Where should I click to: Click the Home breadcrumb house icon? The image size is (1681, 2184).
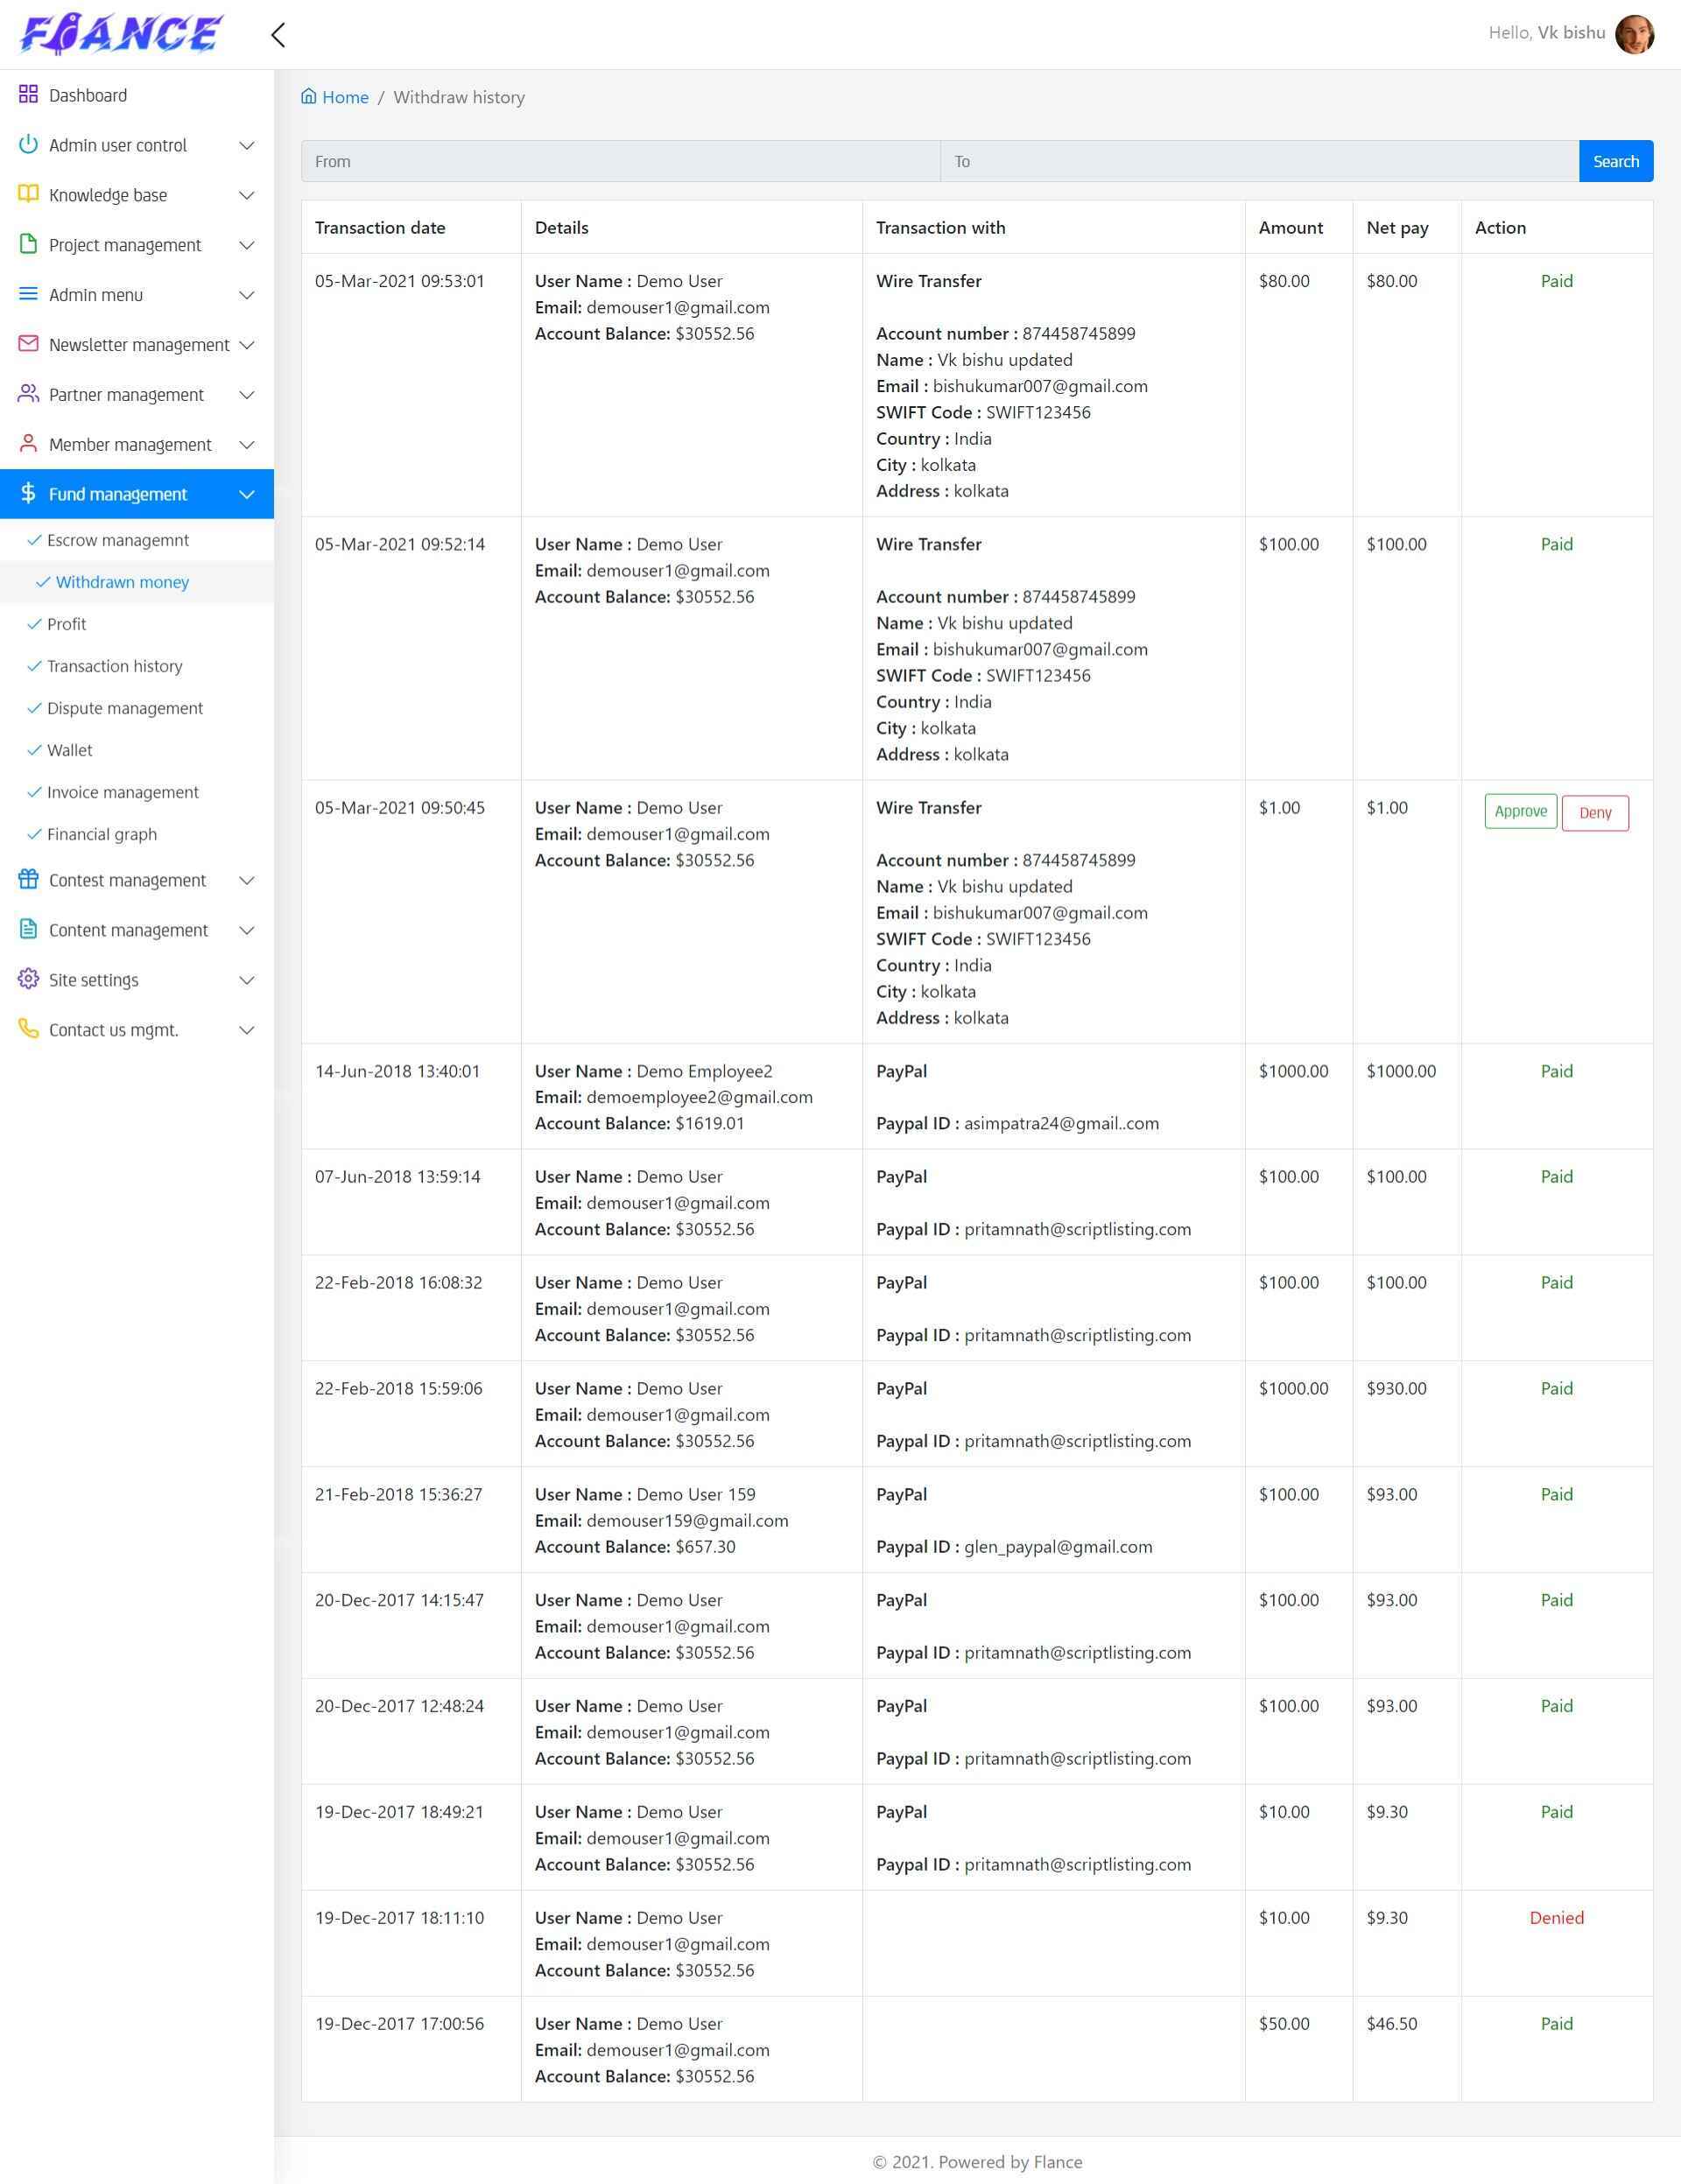click(309, 97)
